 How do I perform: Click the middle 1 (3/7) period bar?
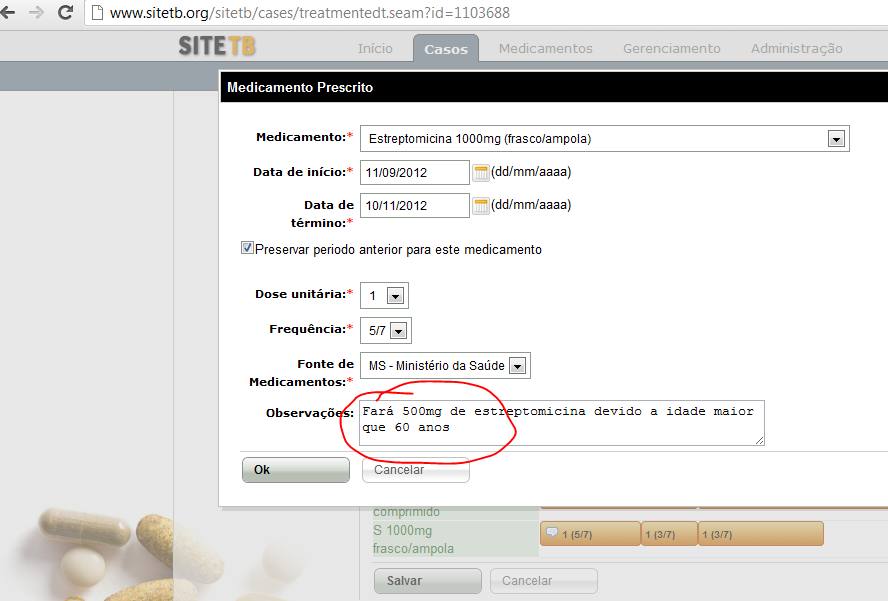[x=669, y=534]
